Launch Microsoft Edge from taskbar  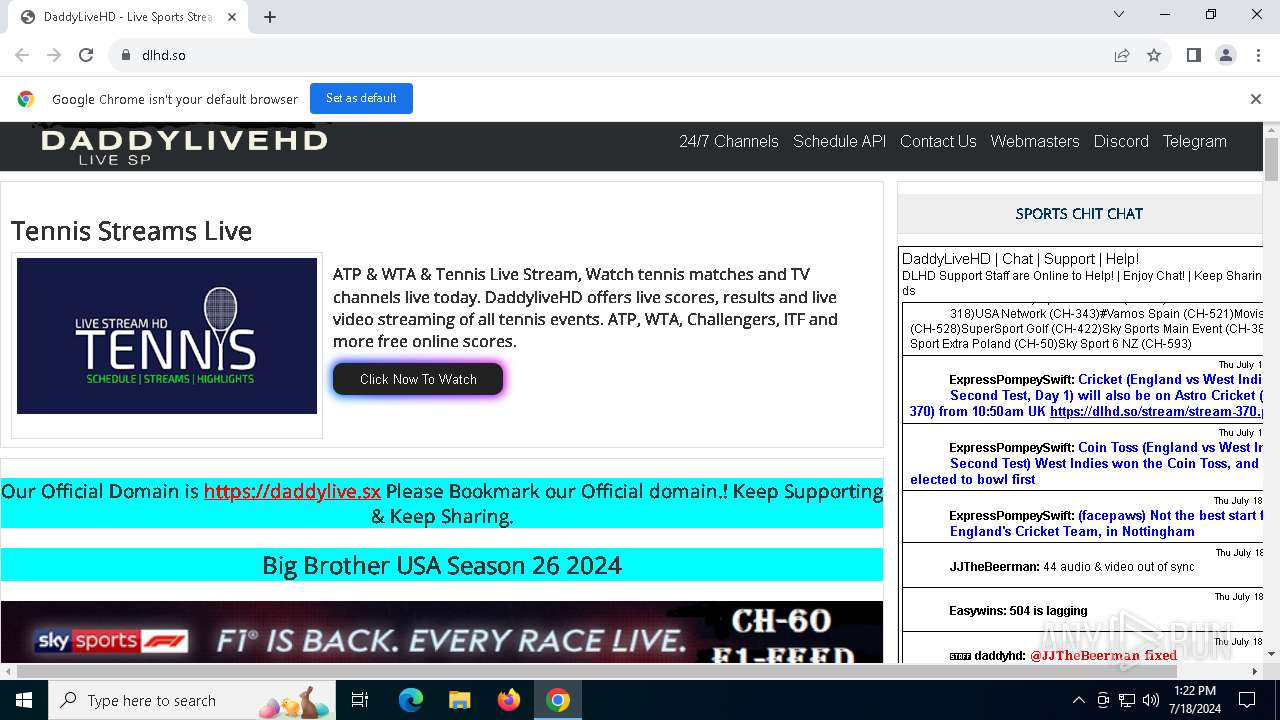[x=411, y=700]
